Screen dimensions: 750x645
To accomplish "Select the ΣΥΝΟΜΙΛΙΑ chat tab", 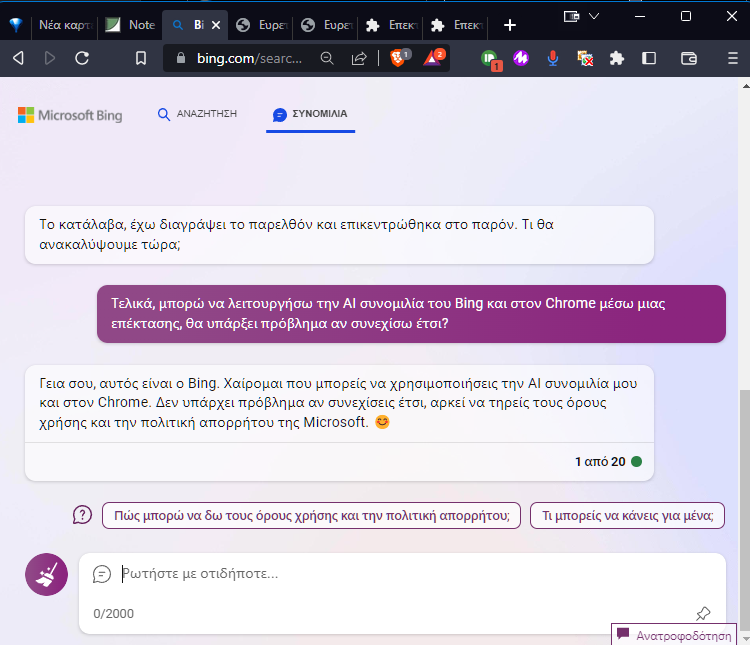I will [x=310, y=114].
